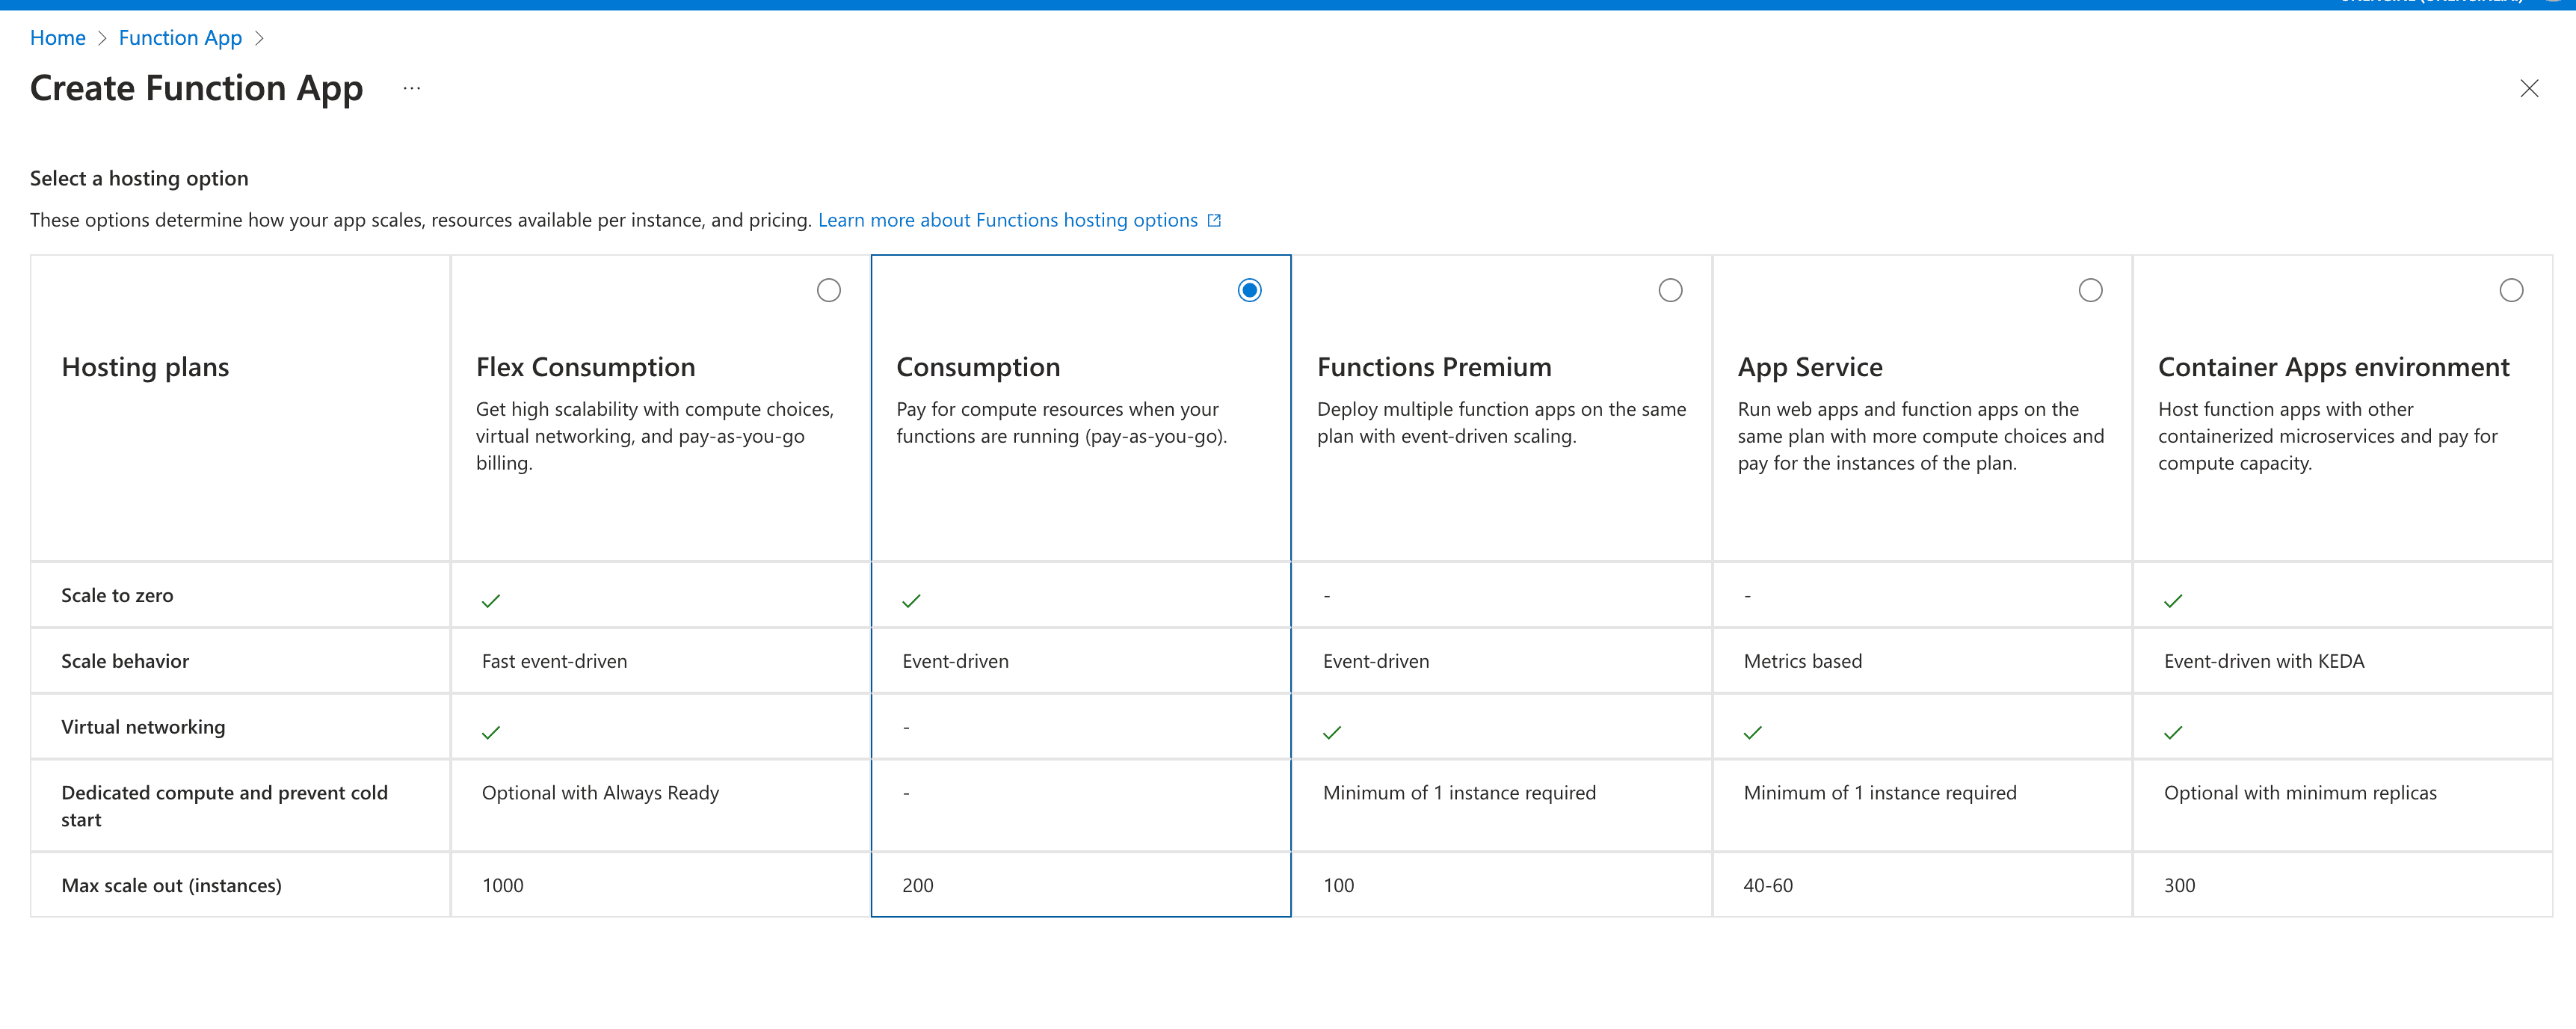This screenshot has height=1029, width=2576.
Task: Select the Consumption plan radio button
Action: pos(1249,290)
